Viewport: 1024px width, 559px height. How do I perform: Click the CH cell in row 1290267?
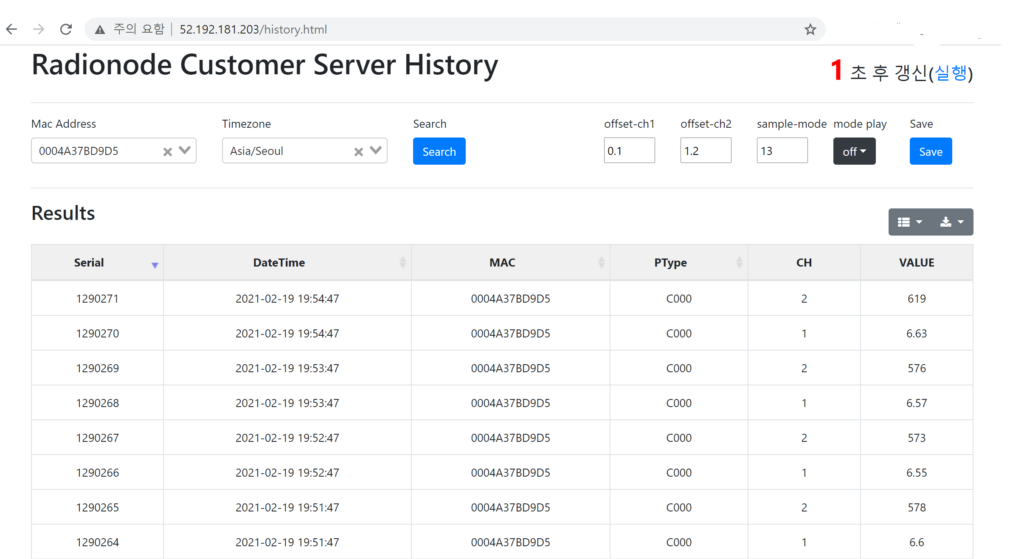point(804,438)
